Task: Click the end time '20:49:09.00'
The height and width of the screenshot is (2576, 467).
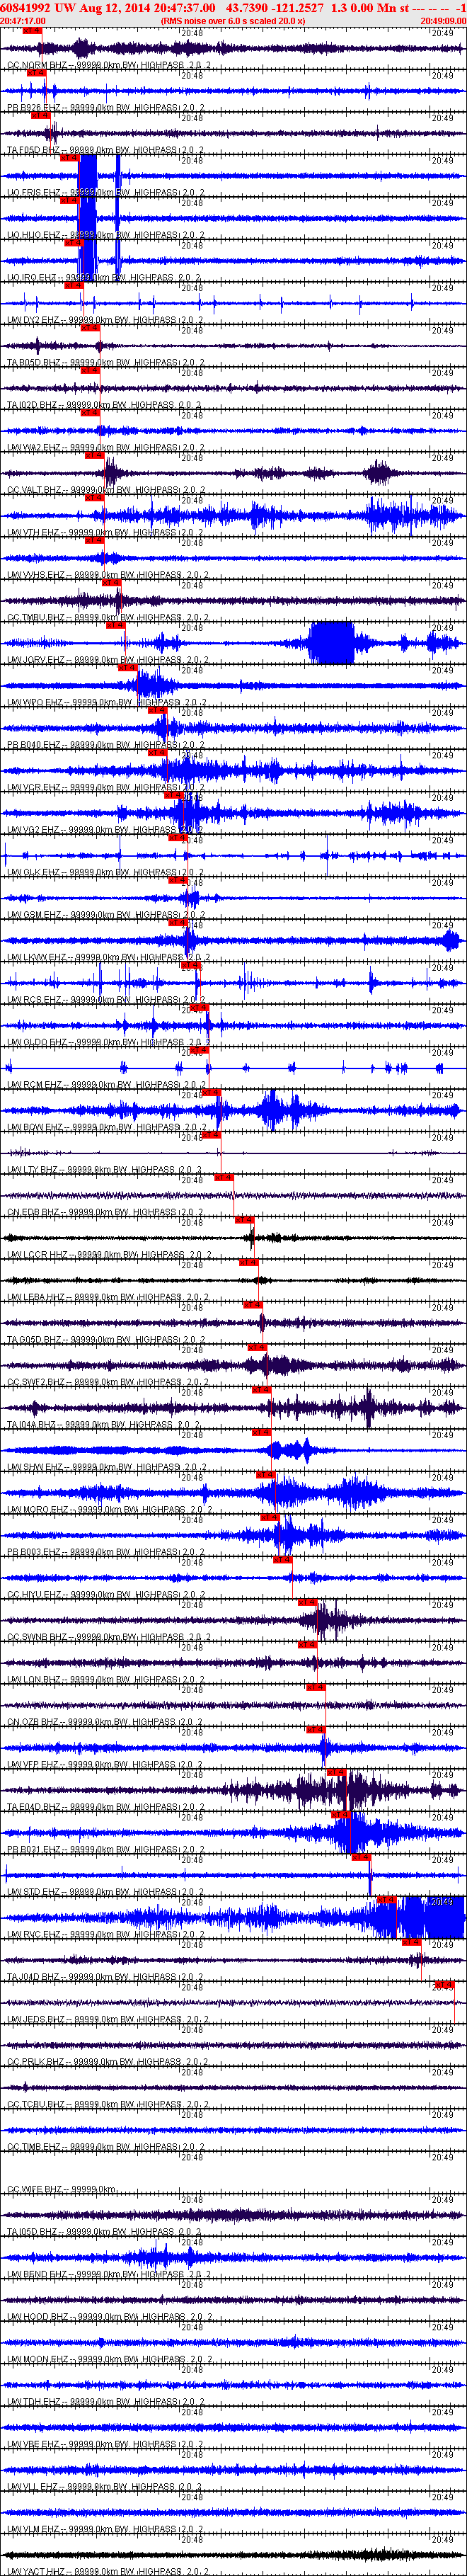Action: click(x=443, y=20)
